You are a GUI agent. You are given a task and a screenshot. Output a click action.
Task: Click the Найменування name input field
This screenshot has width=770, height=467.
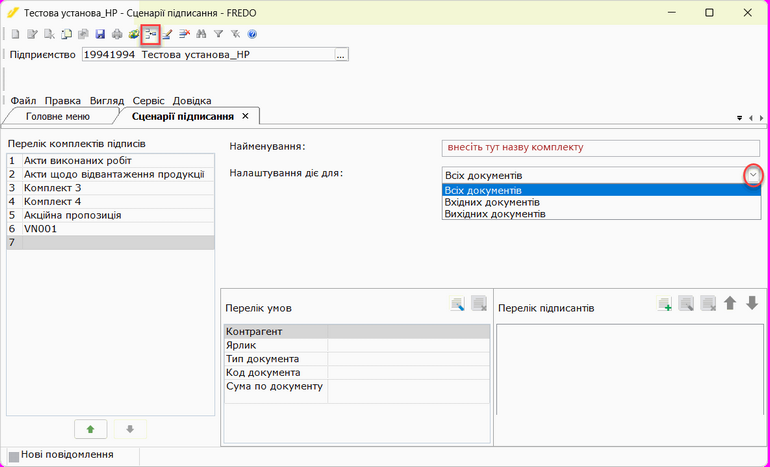point(601,148)
